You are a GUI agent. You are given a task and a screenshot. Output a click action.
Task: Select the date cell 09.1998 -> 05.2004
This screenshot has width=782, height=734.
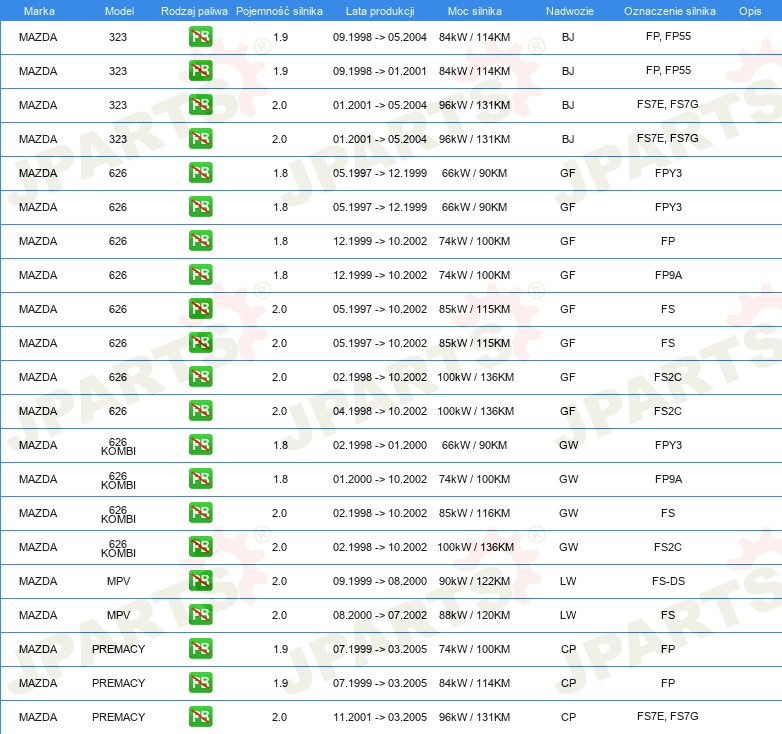(380, 37)
